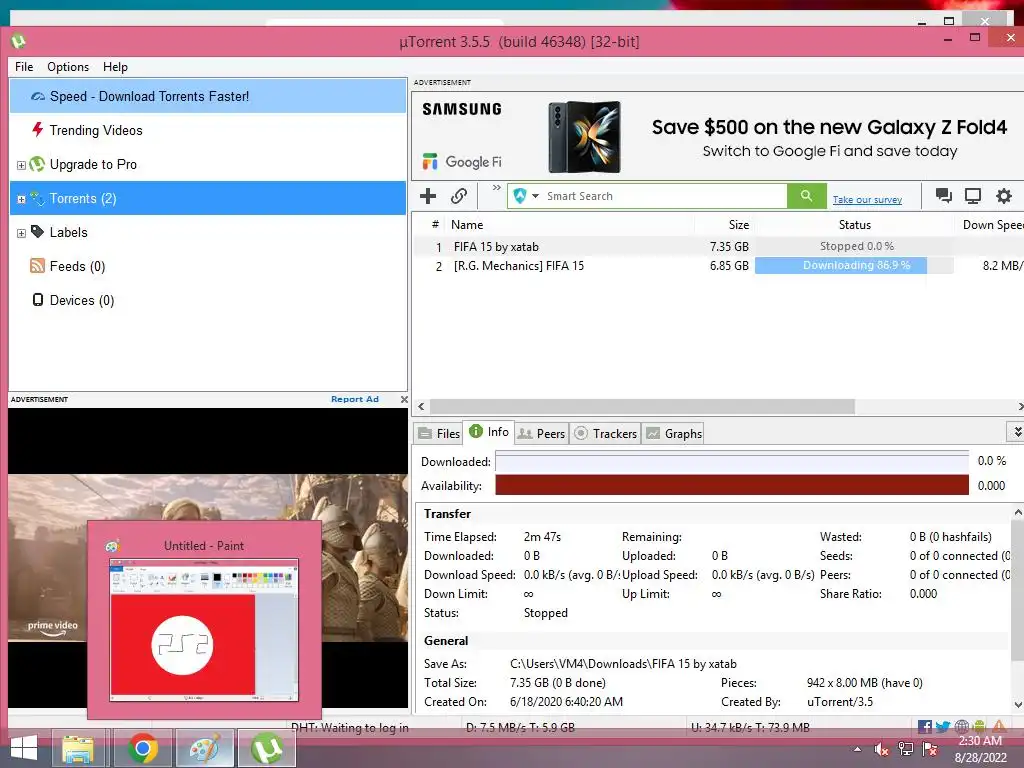Viewport: 1024px width, 768px height.
Task: Click the Android icon in status bar
Action: tap(978, 726)
